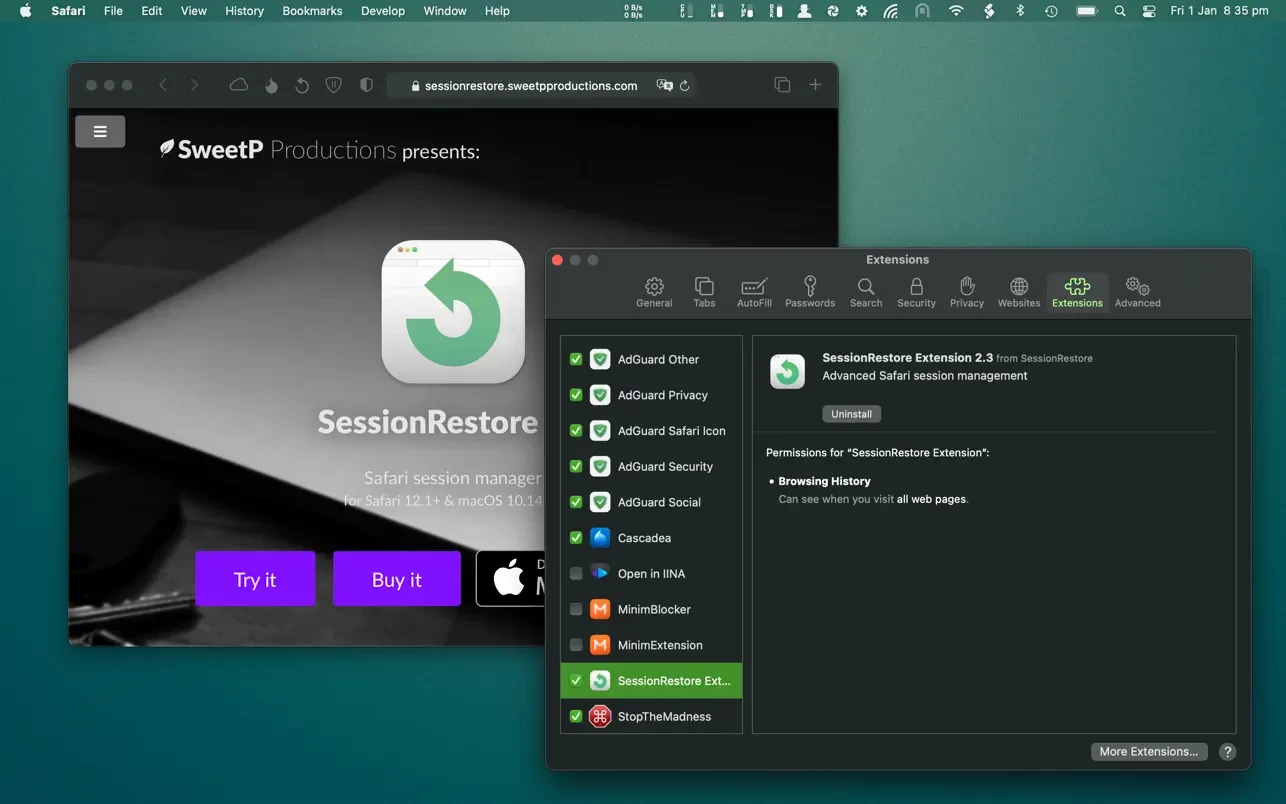Open the help question mark button

(1228, 752)
